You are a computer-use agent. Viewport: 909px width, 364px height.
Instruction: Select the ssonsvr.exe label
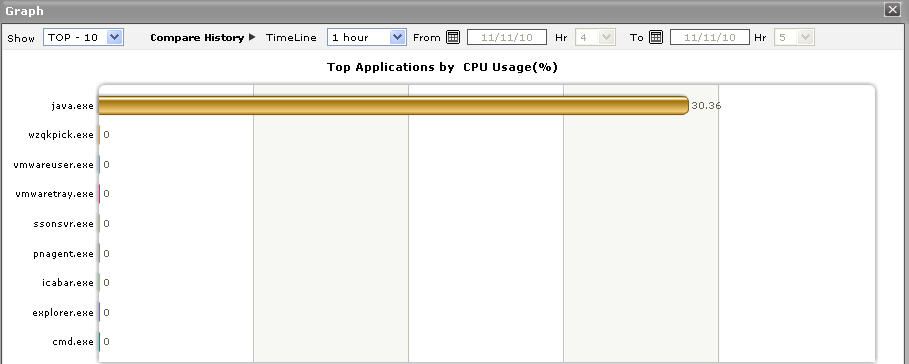click(x=64, y=224)
